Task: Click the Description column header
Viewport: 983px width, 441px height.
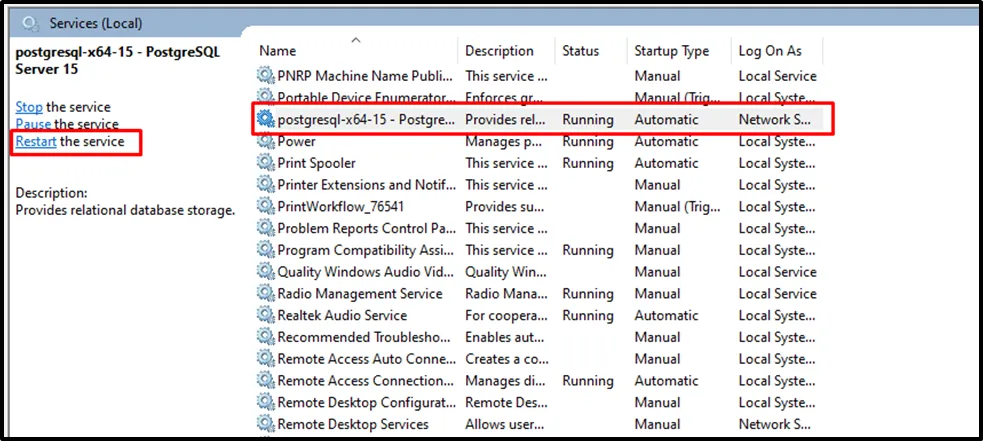Action: tap(499, 51)
